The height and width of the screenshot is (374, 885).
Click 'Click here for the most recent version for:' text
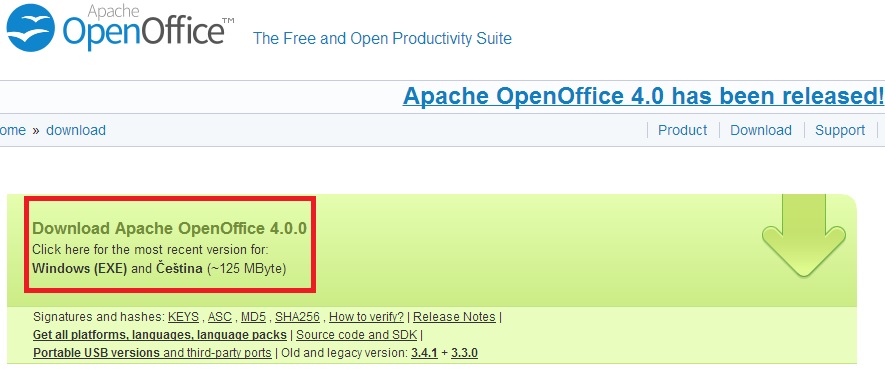[x=150, y=249]
